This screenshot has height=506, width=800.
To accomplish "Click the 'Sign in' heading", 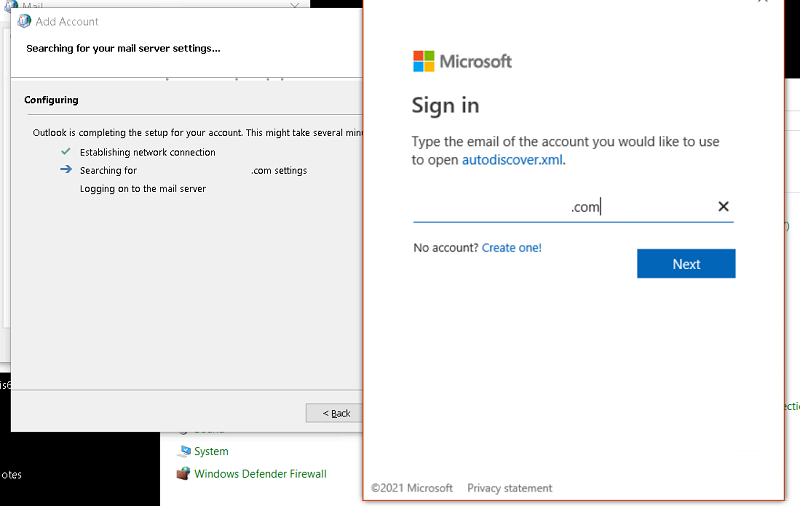I will pyautogui.click(x=445, y=106).
